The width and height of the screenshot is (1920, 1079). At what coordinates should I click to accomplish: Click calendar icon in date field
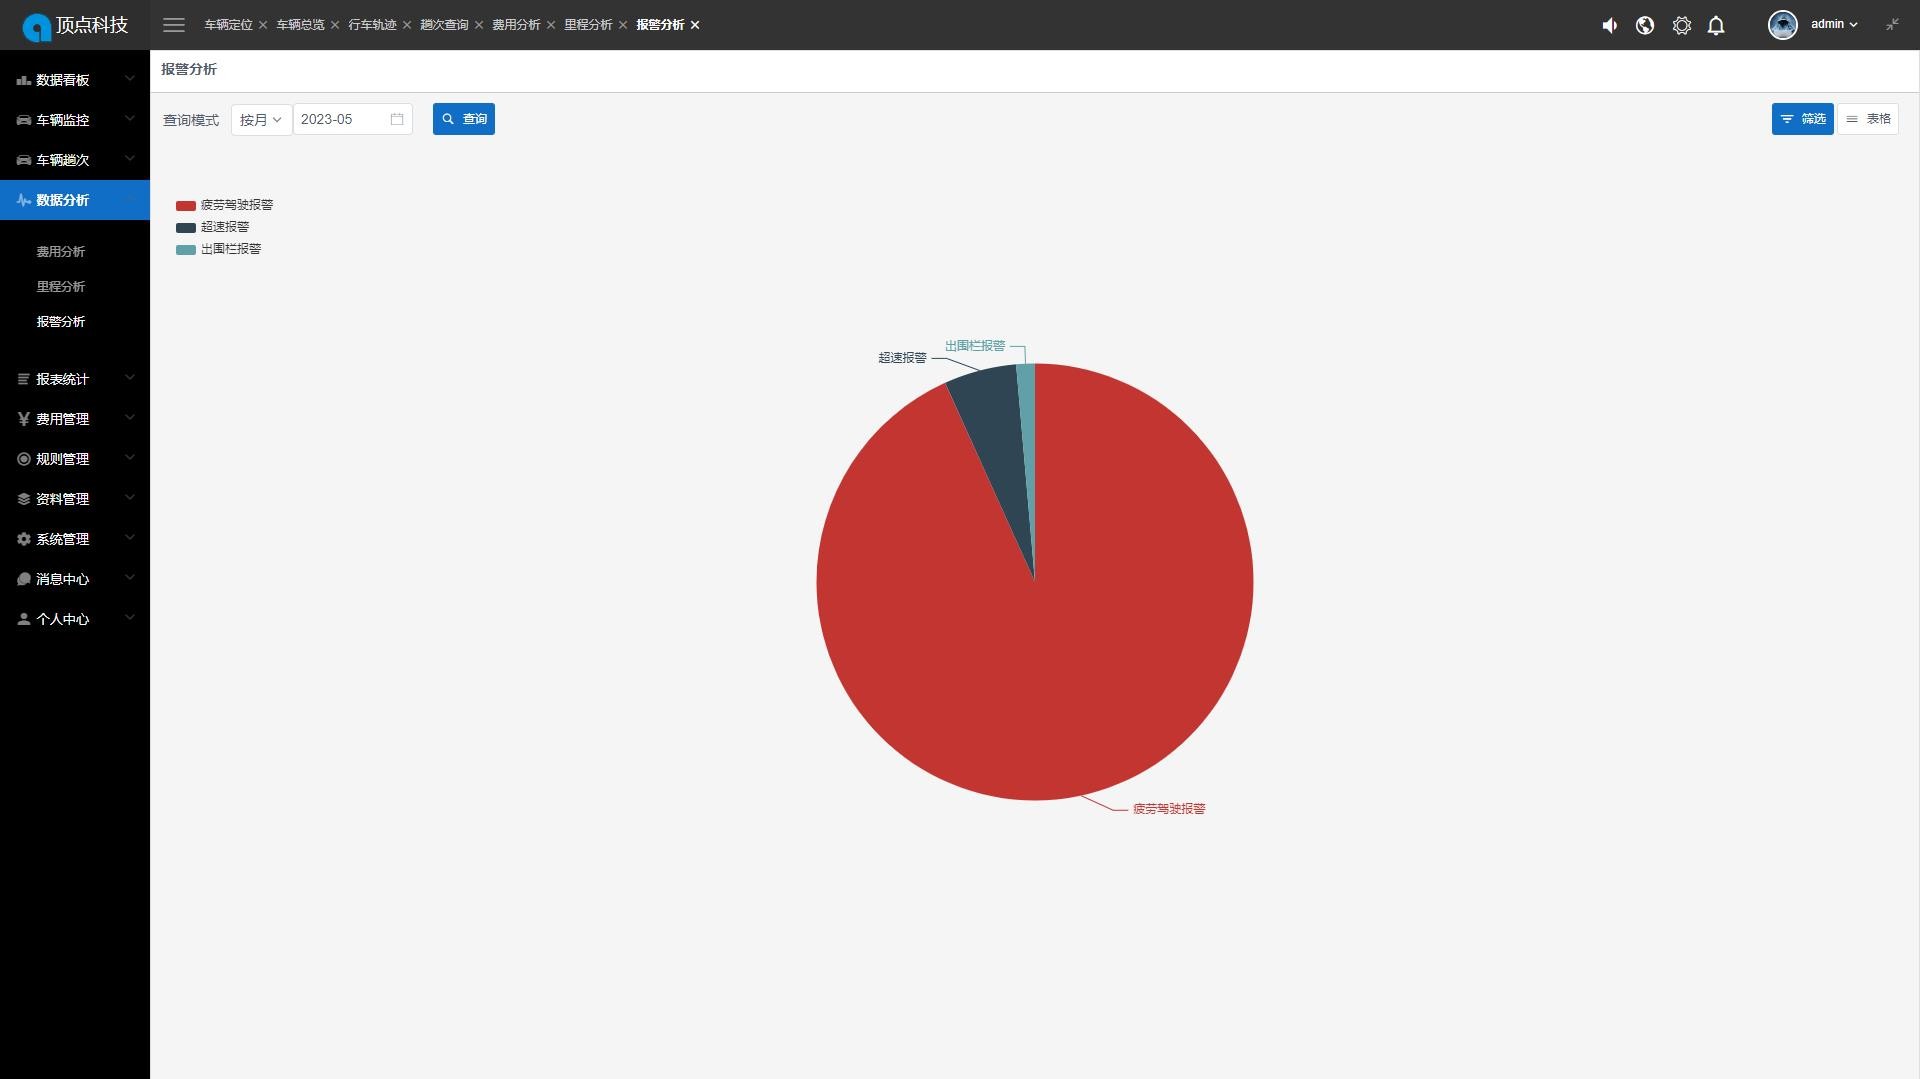pyautogui.click(x=397, y=119)
